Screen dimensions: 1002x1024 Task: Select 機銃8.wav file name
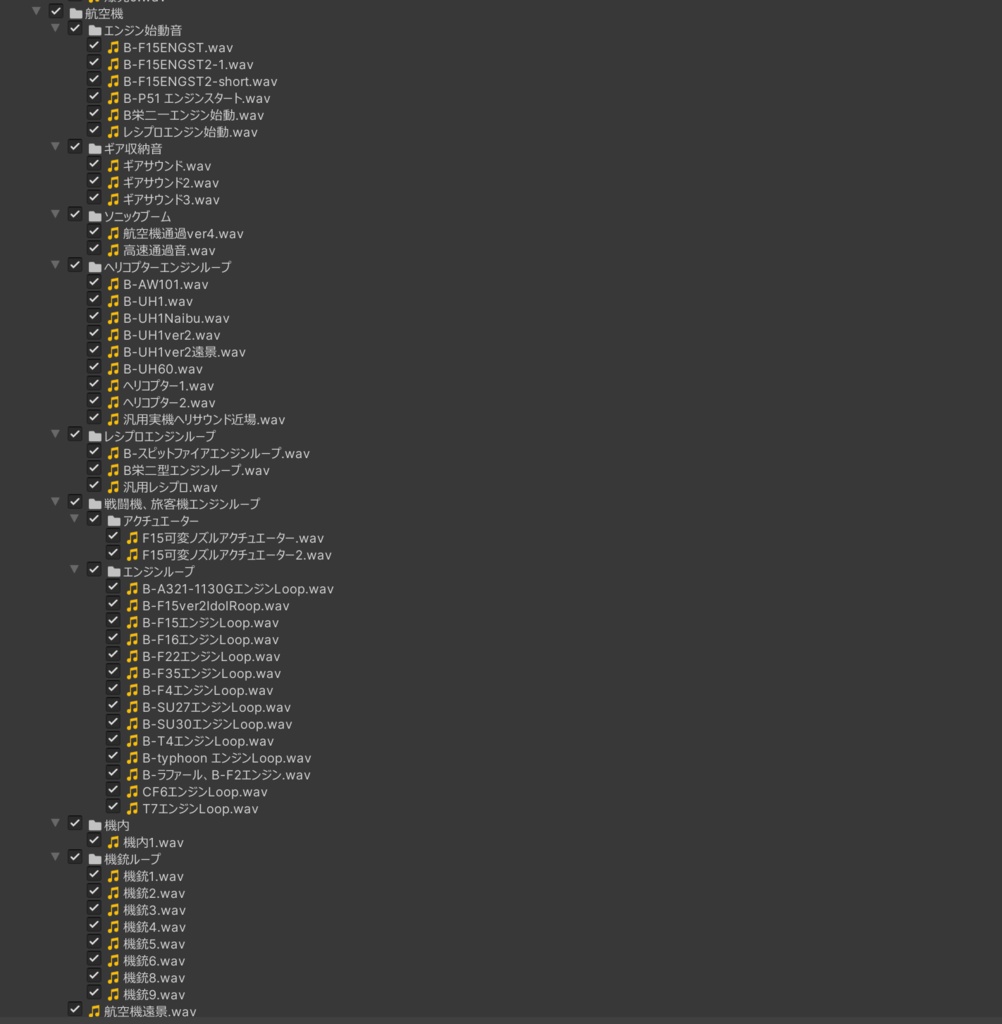[154, 978]
